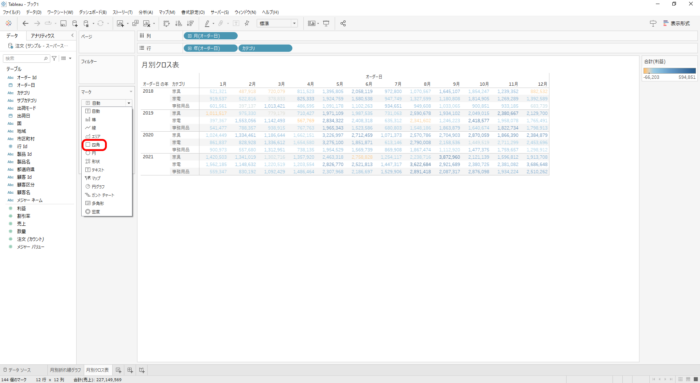
Task: Click the New story tab icon at the bottom
Action: click(142, 370)
